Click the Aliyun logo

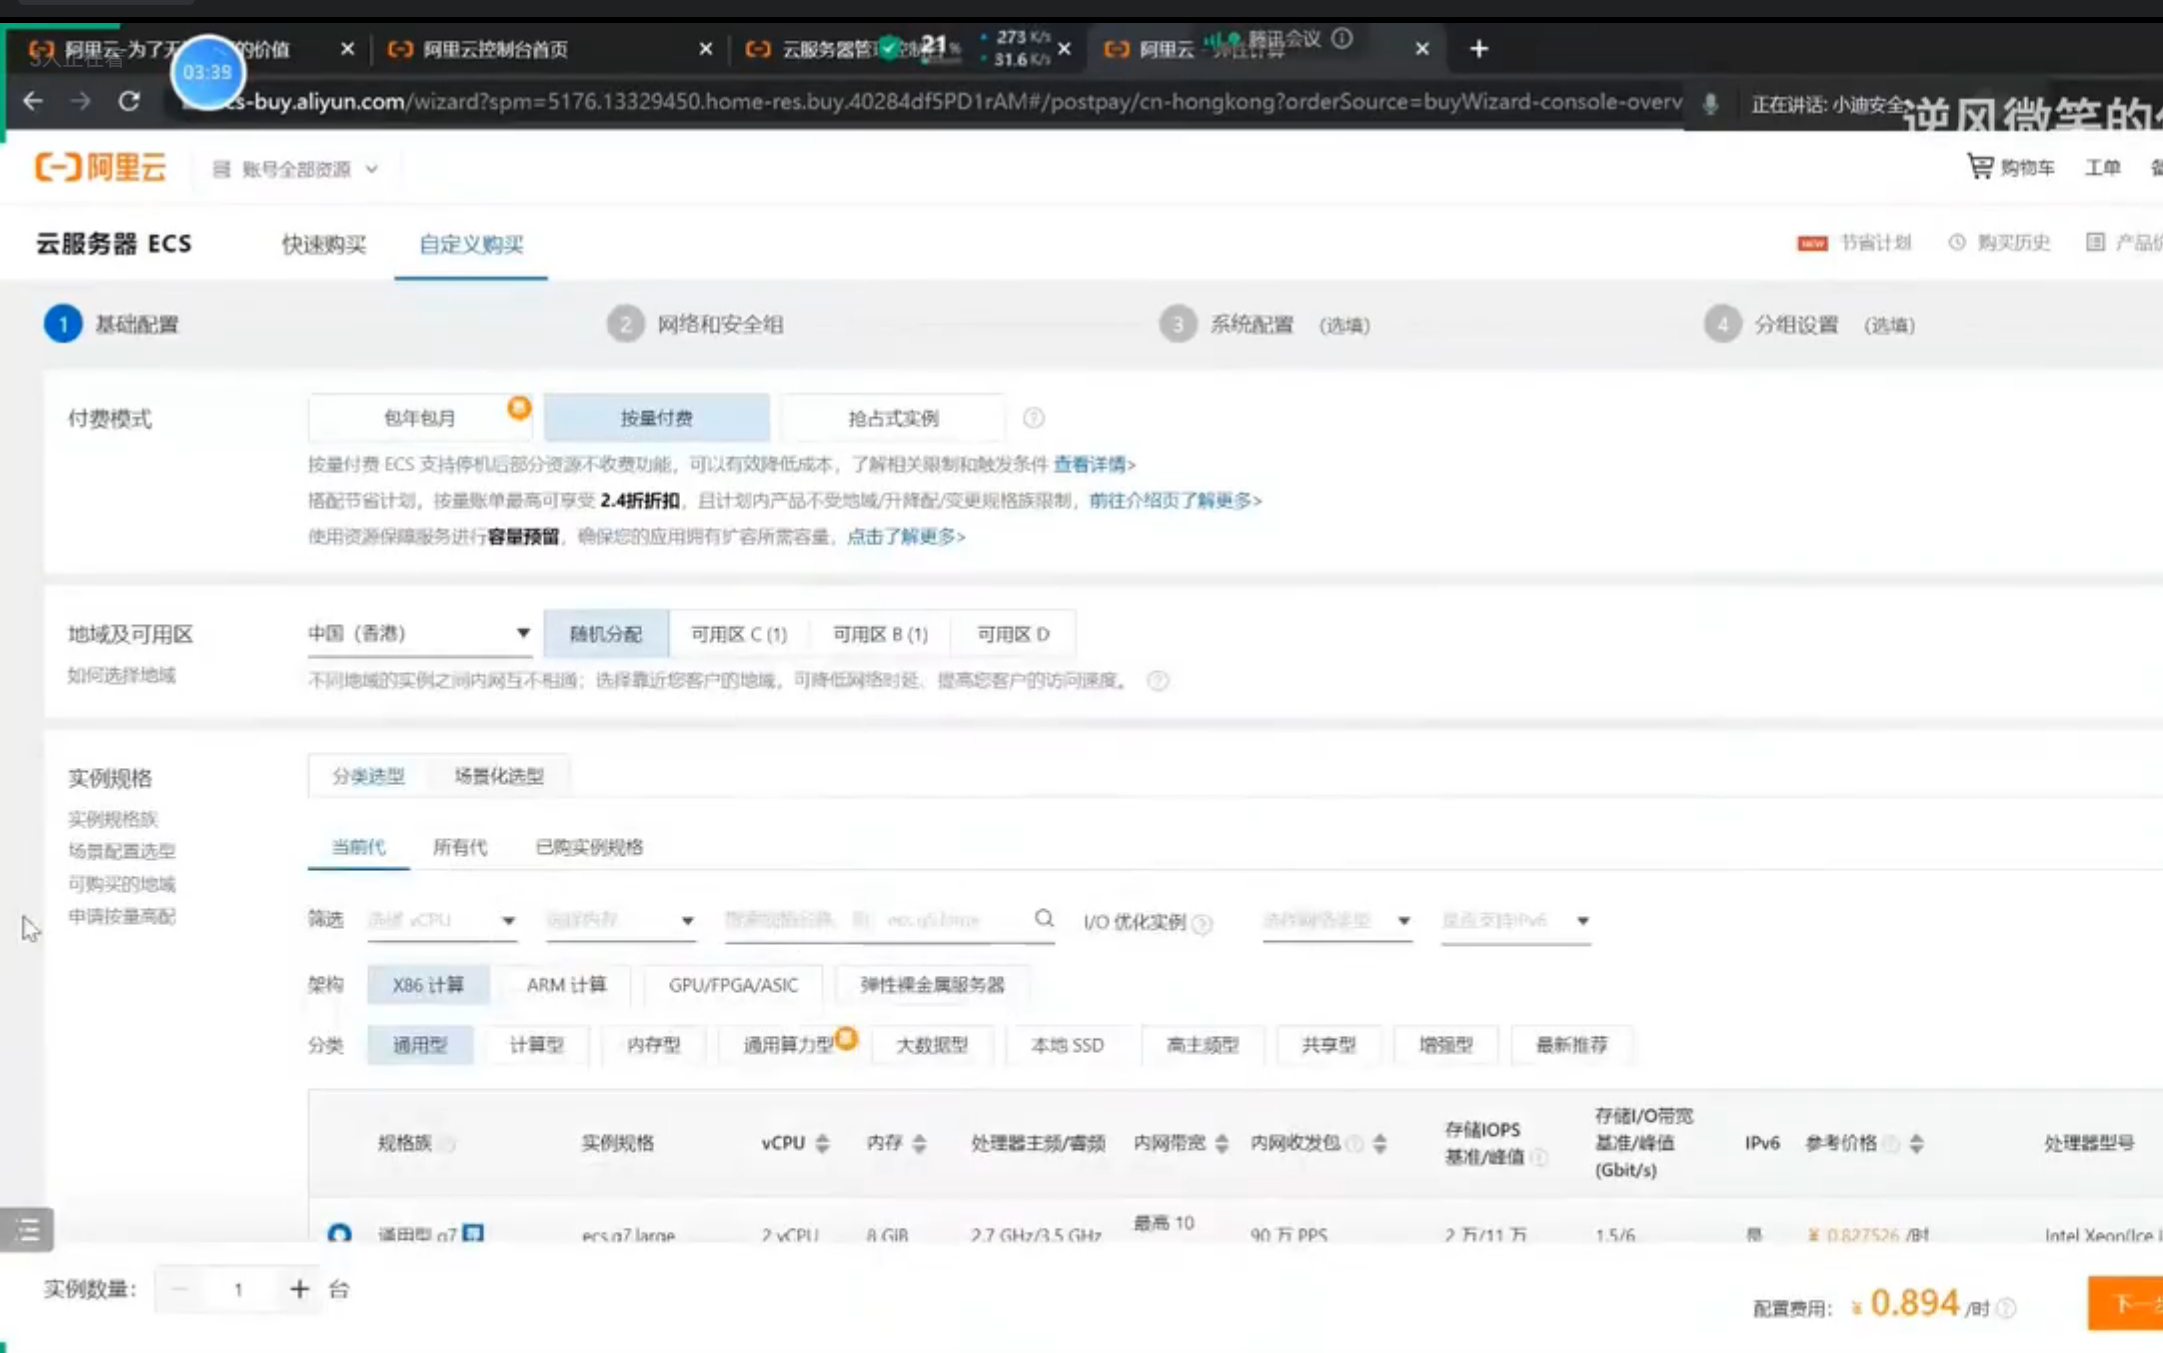pos(100,167)
